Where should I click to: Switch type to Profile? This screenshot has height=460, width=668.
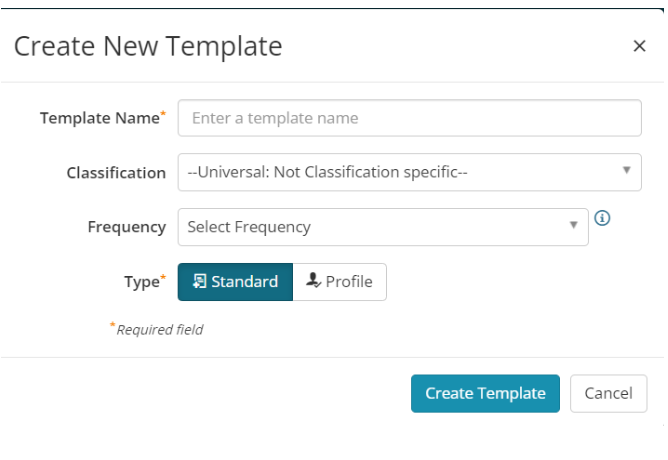[x=340, y=282]
